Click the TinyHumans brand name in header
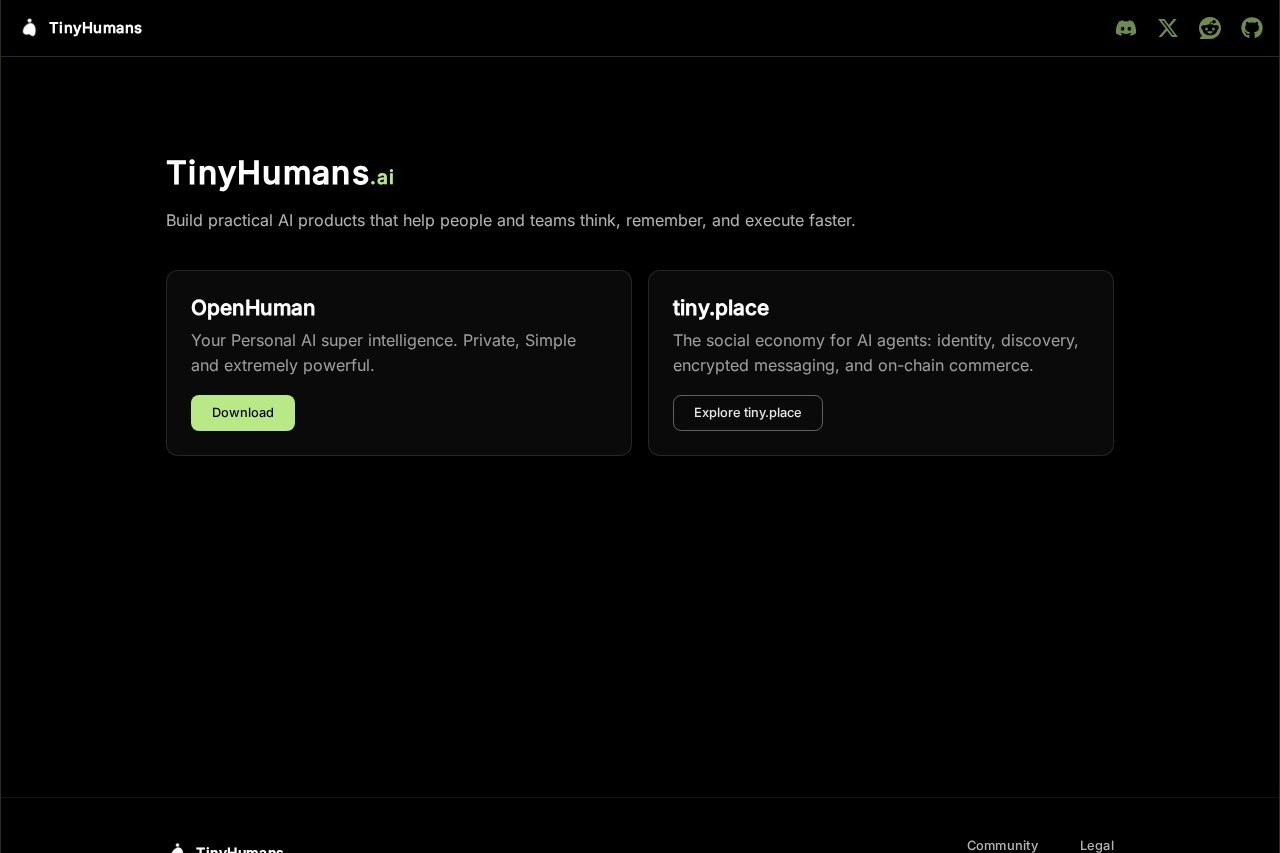The image size is (1280, 853). [95, 28]
